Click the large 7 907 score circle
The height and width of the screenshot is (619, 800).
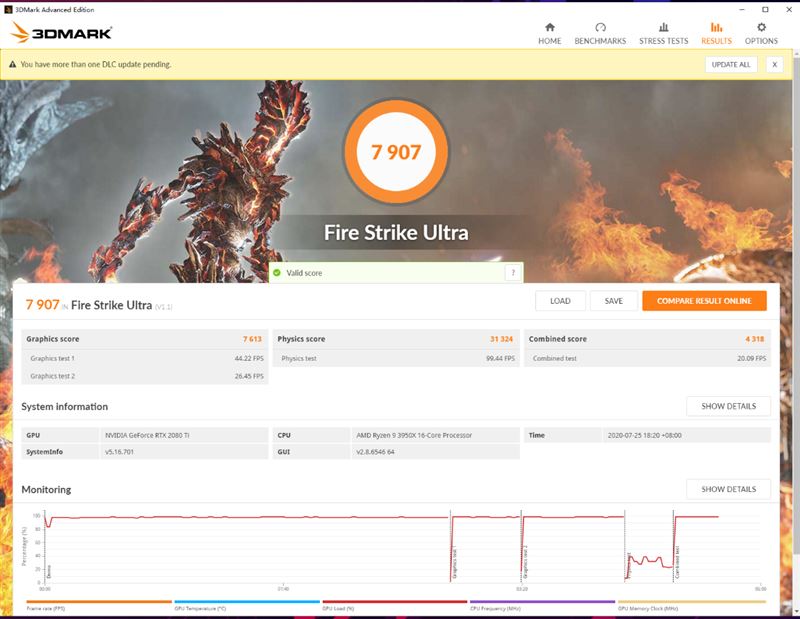[396, 152]
